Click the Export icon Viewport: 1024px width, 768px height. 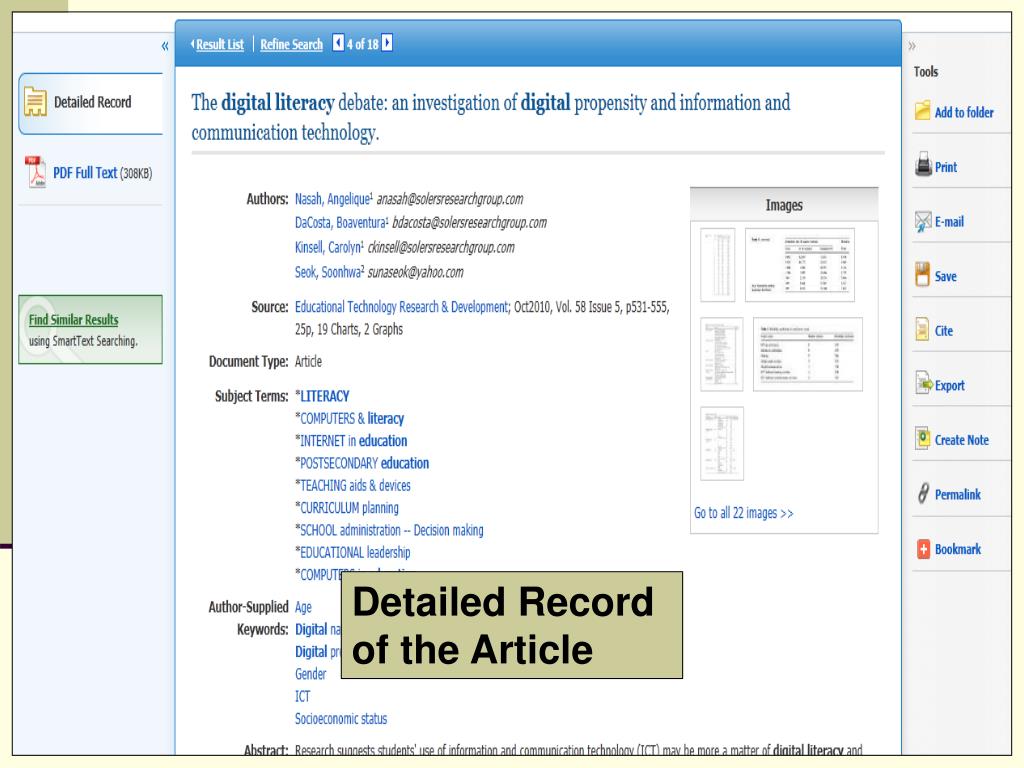pos(923,383)
